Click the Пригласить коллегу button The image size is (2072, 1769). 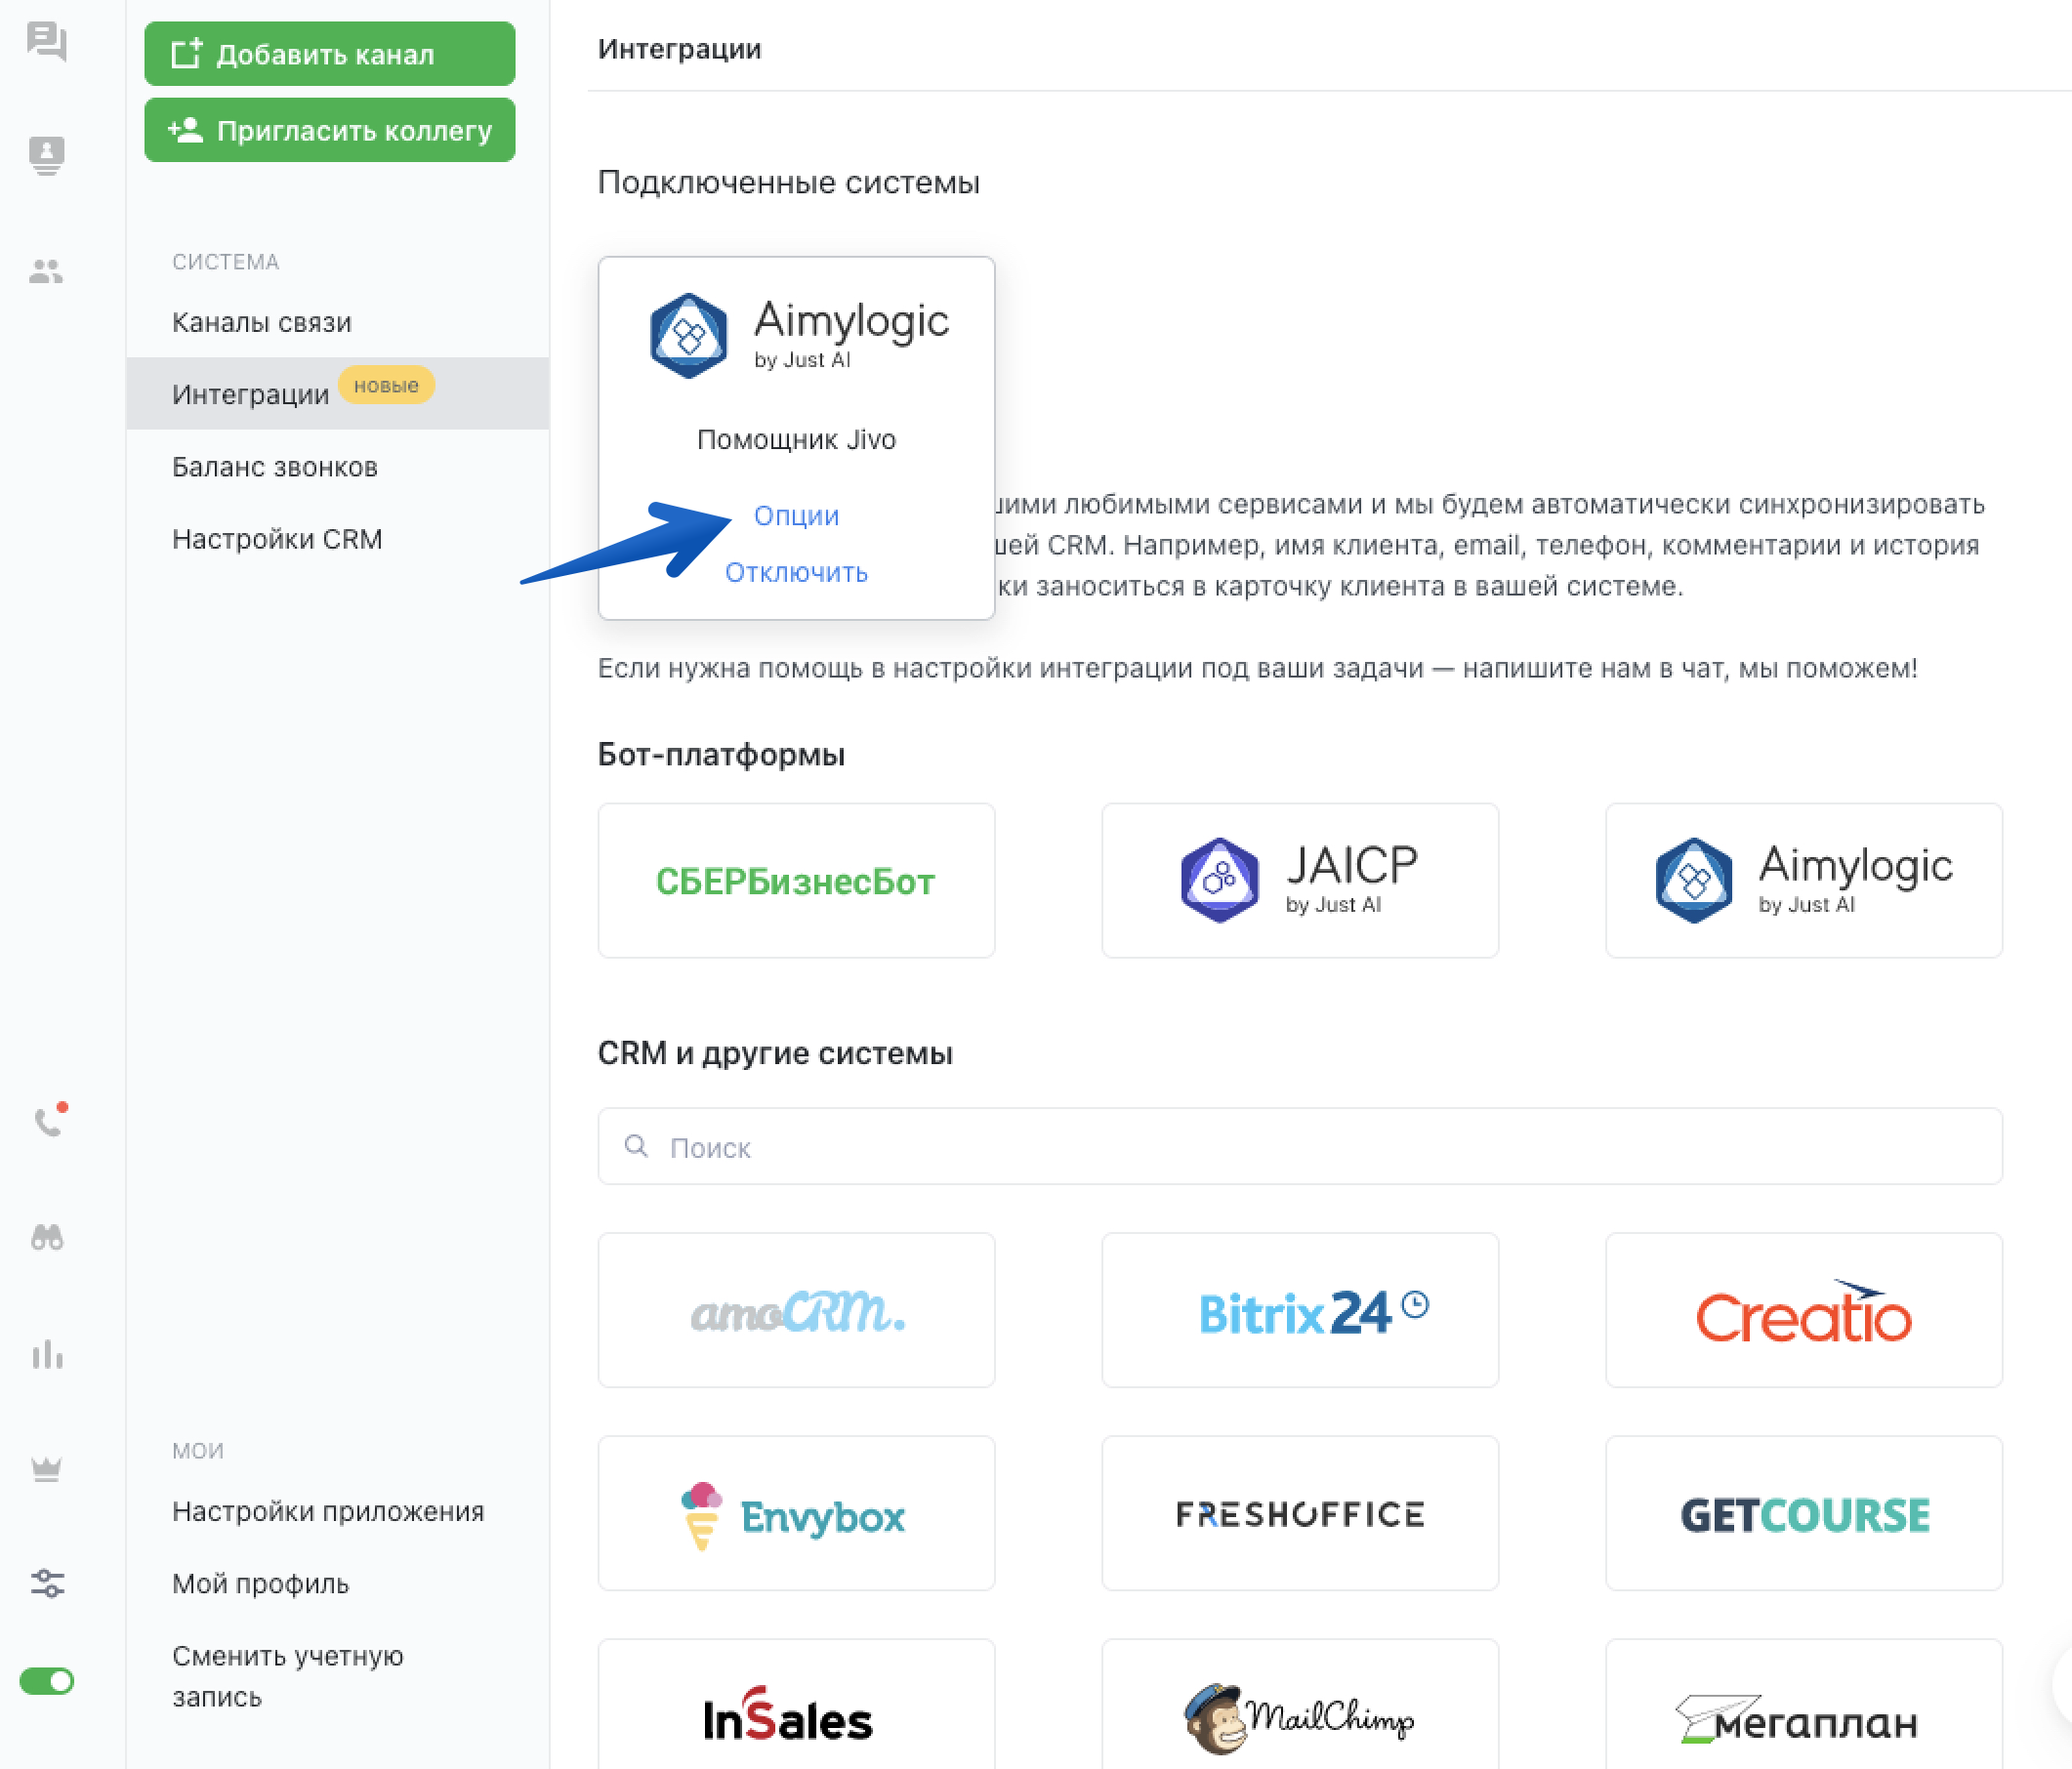click(x=330, y=130)
